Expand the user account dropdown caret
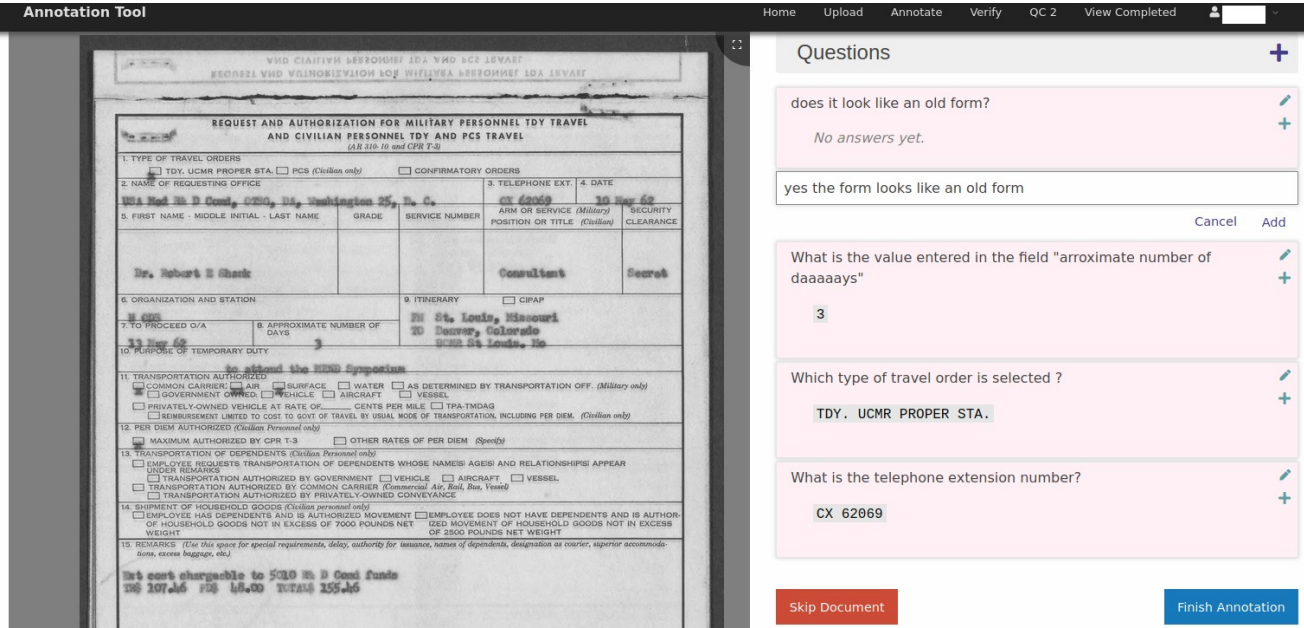The height and width of the screenshot is (628, 1304). coord(1274,13)
